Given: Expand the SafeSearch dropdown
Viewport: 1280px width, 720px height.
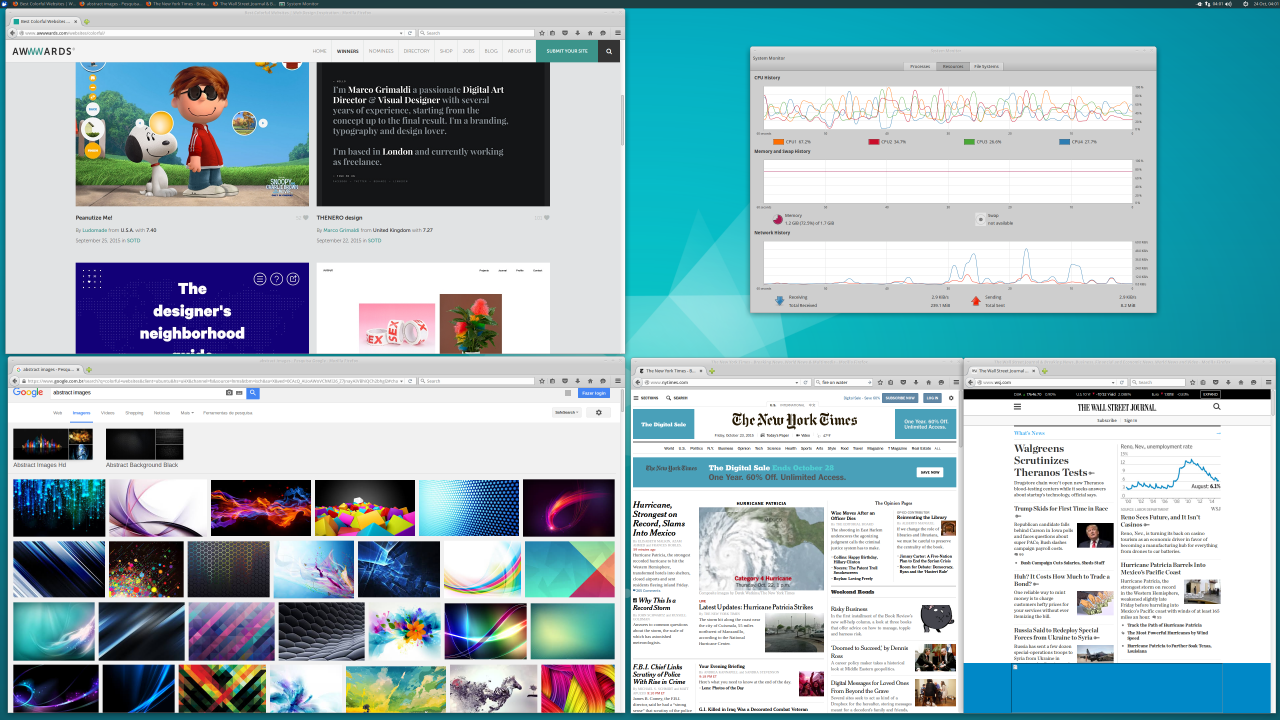Looking at the screenshot, I should point(566,412).
